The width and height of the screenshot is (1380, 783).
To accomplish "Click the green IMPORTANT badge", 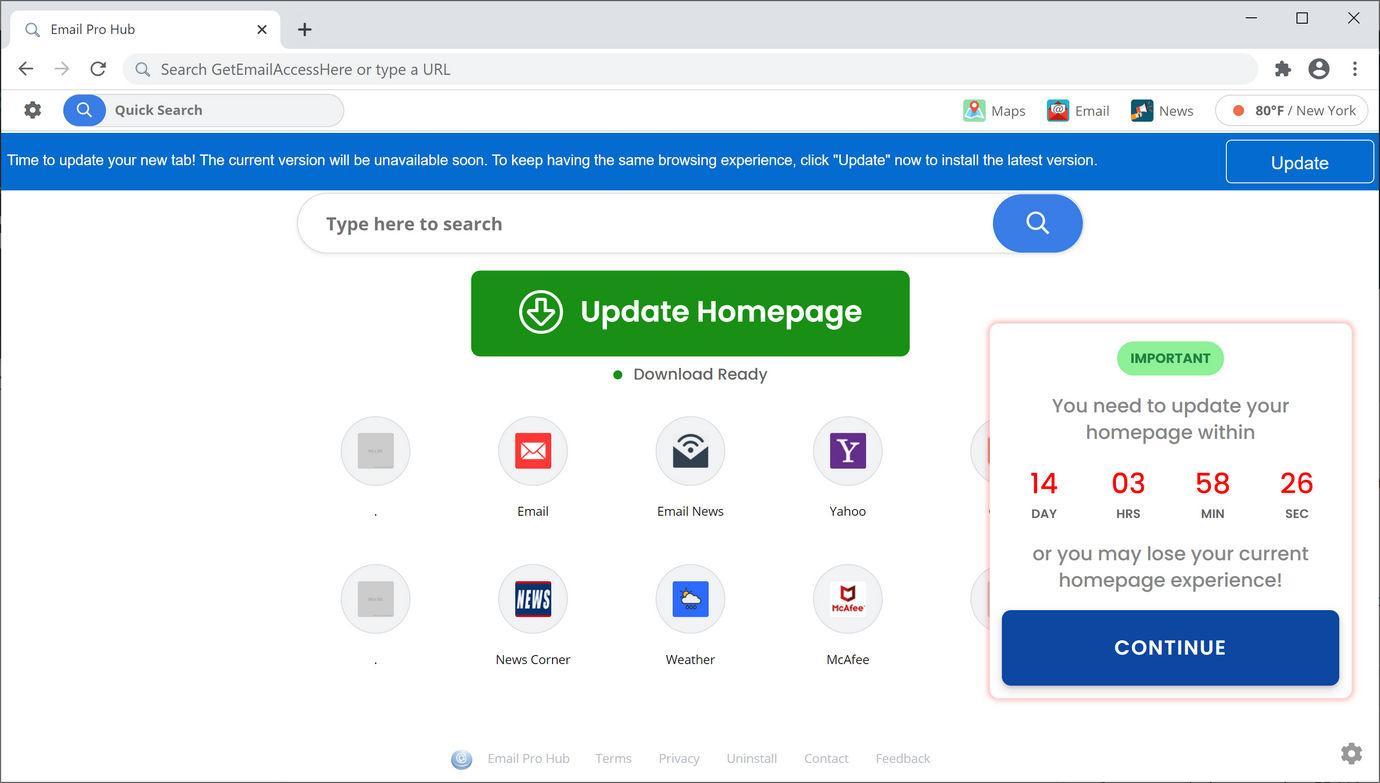I will 1170,358.
